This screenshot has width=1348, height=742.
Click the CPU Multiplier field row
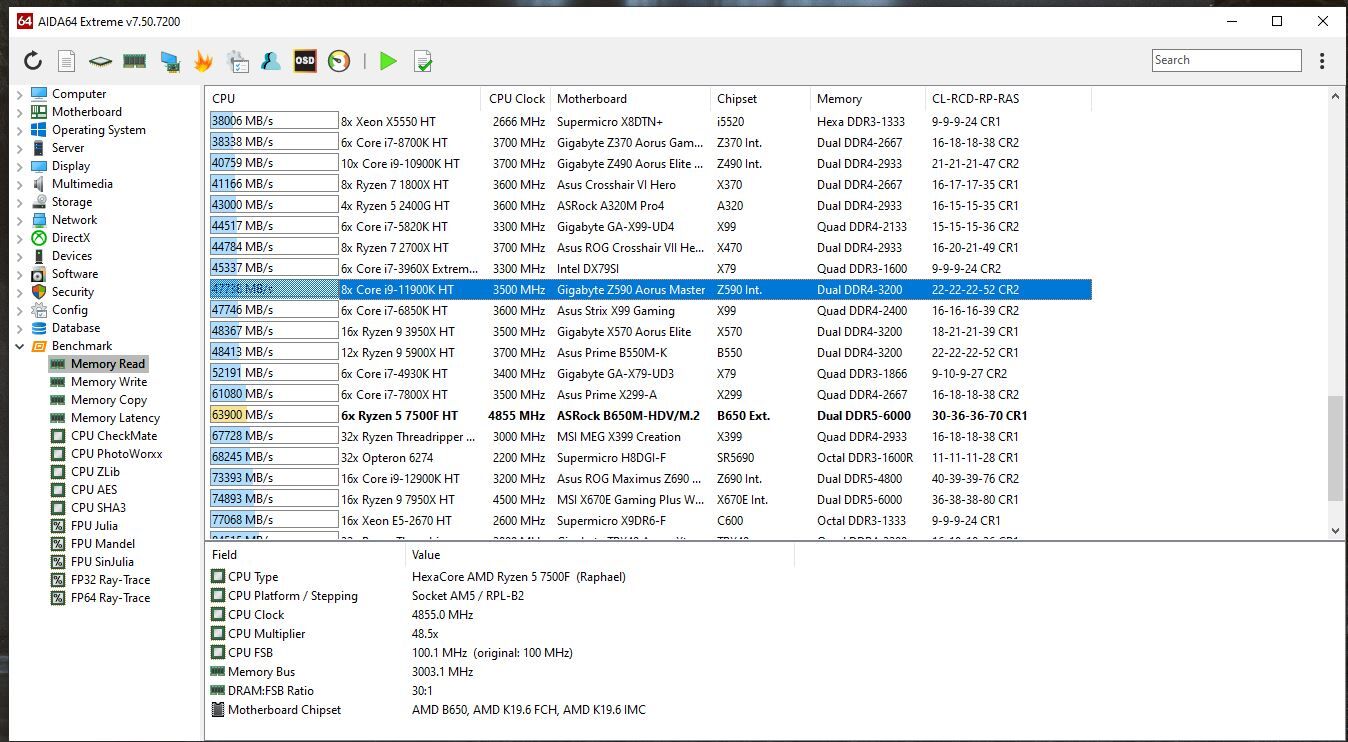pos(500,634)
